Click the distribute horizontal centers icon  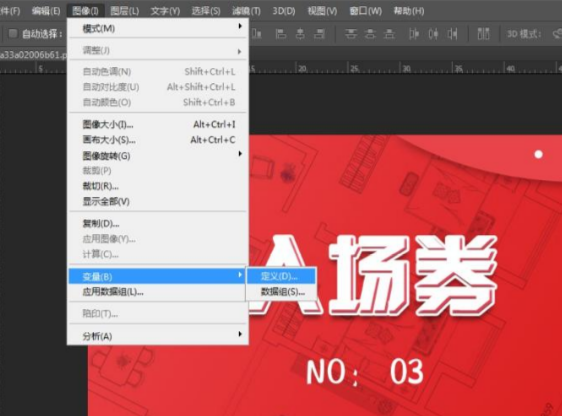coord(433,34)
